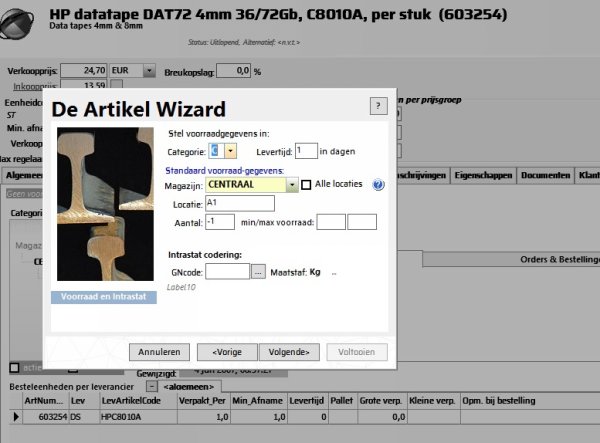Click the Status: Uitlopend text line
This screenshot has height=443, width=600.
coord(244,42)
